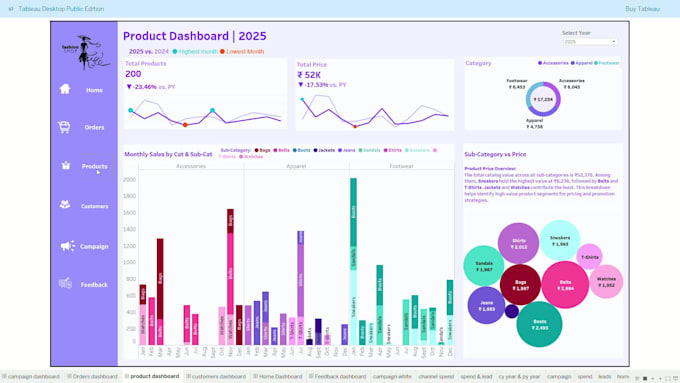This screenshot has height=383, width=680.
Task: Click the T-Shirts bubble in price chart
Action: (x=590, y=257)
